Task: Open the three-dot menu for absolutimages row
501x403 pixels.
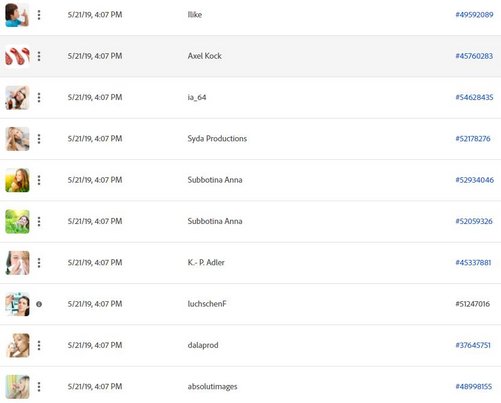Action: tap(39, 387)
